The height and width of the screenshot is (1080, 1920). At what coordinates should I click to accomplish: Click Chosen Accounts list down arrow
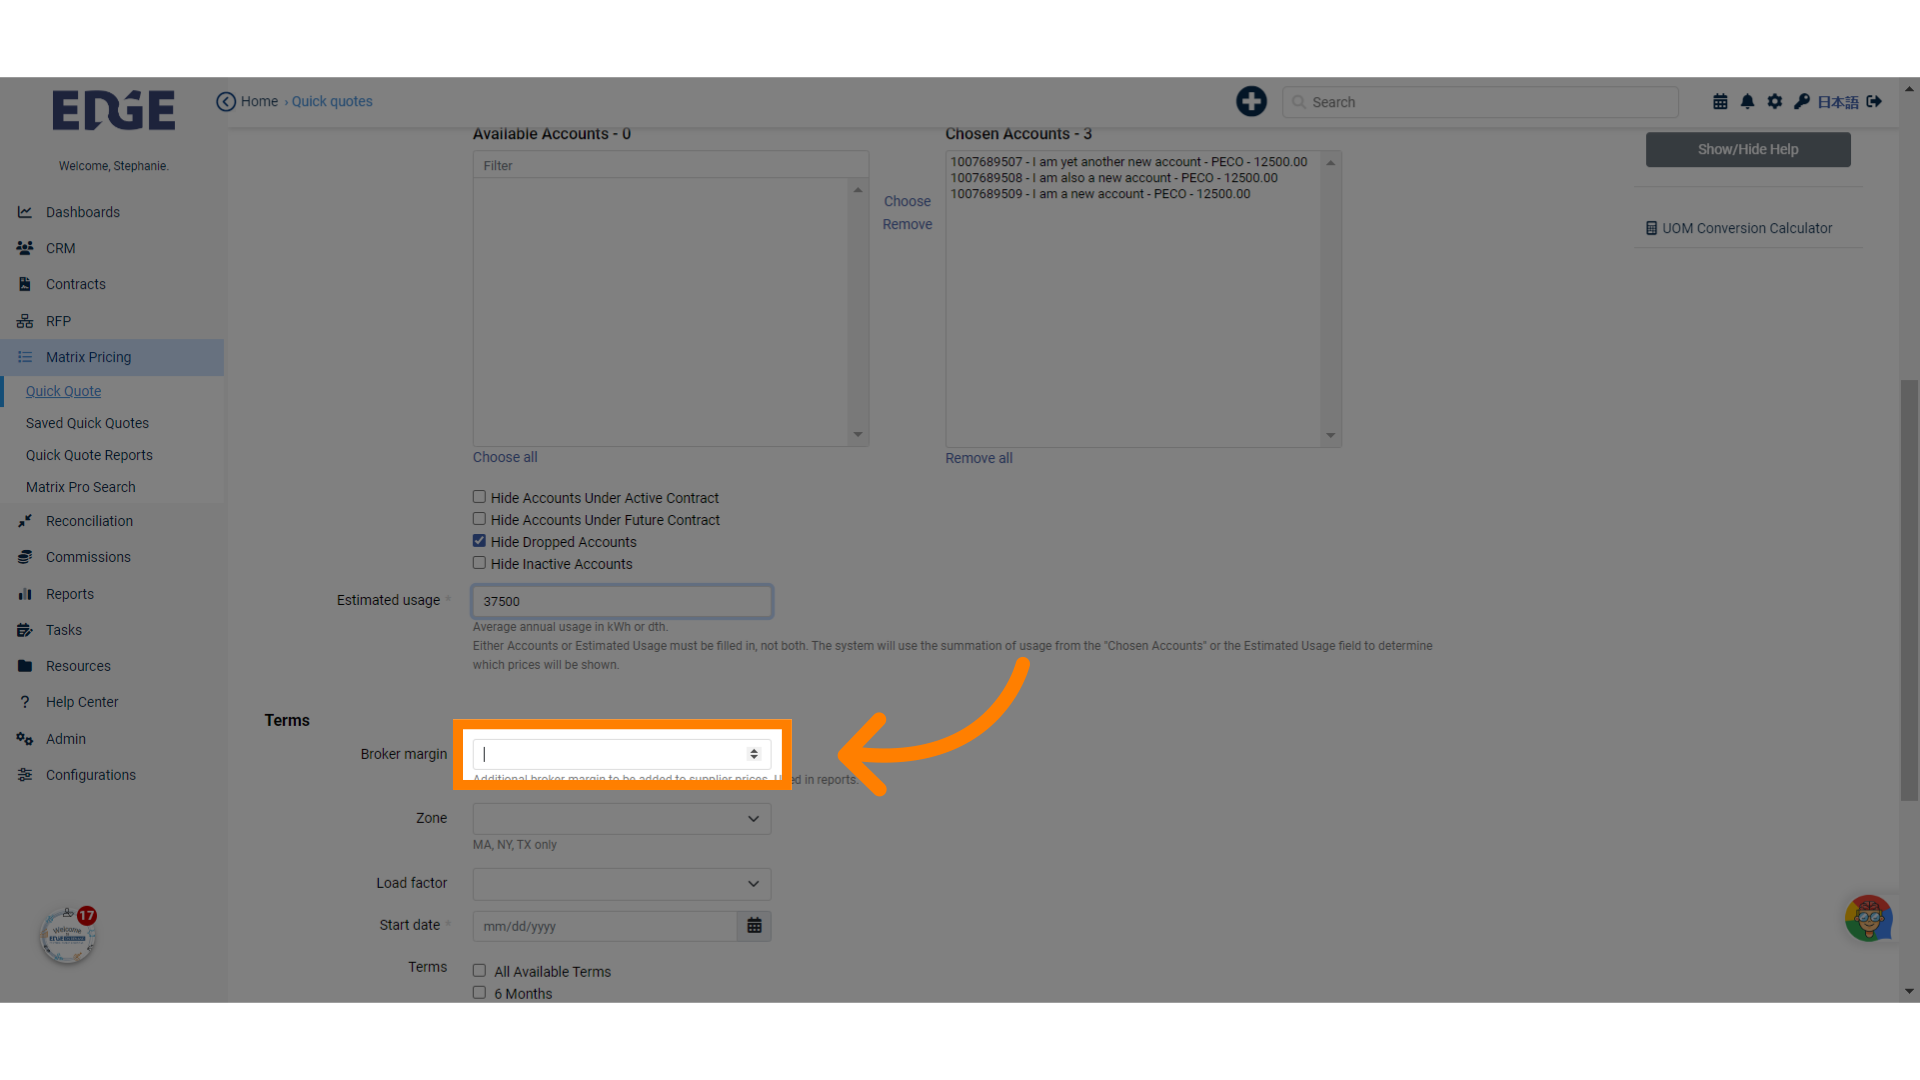point(1330,435)
